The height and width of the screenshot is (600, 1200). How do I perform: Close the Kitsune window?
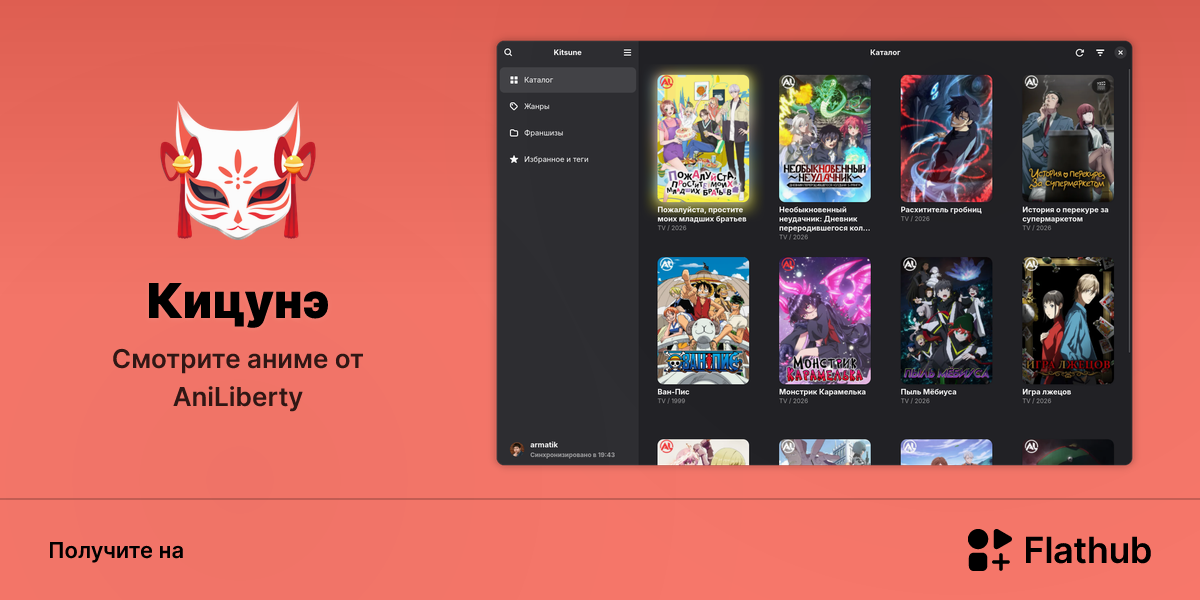(1120, 52)
